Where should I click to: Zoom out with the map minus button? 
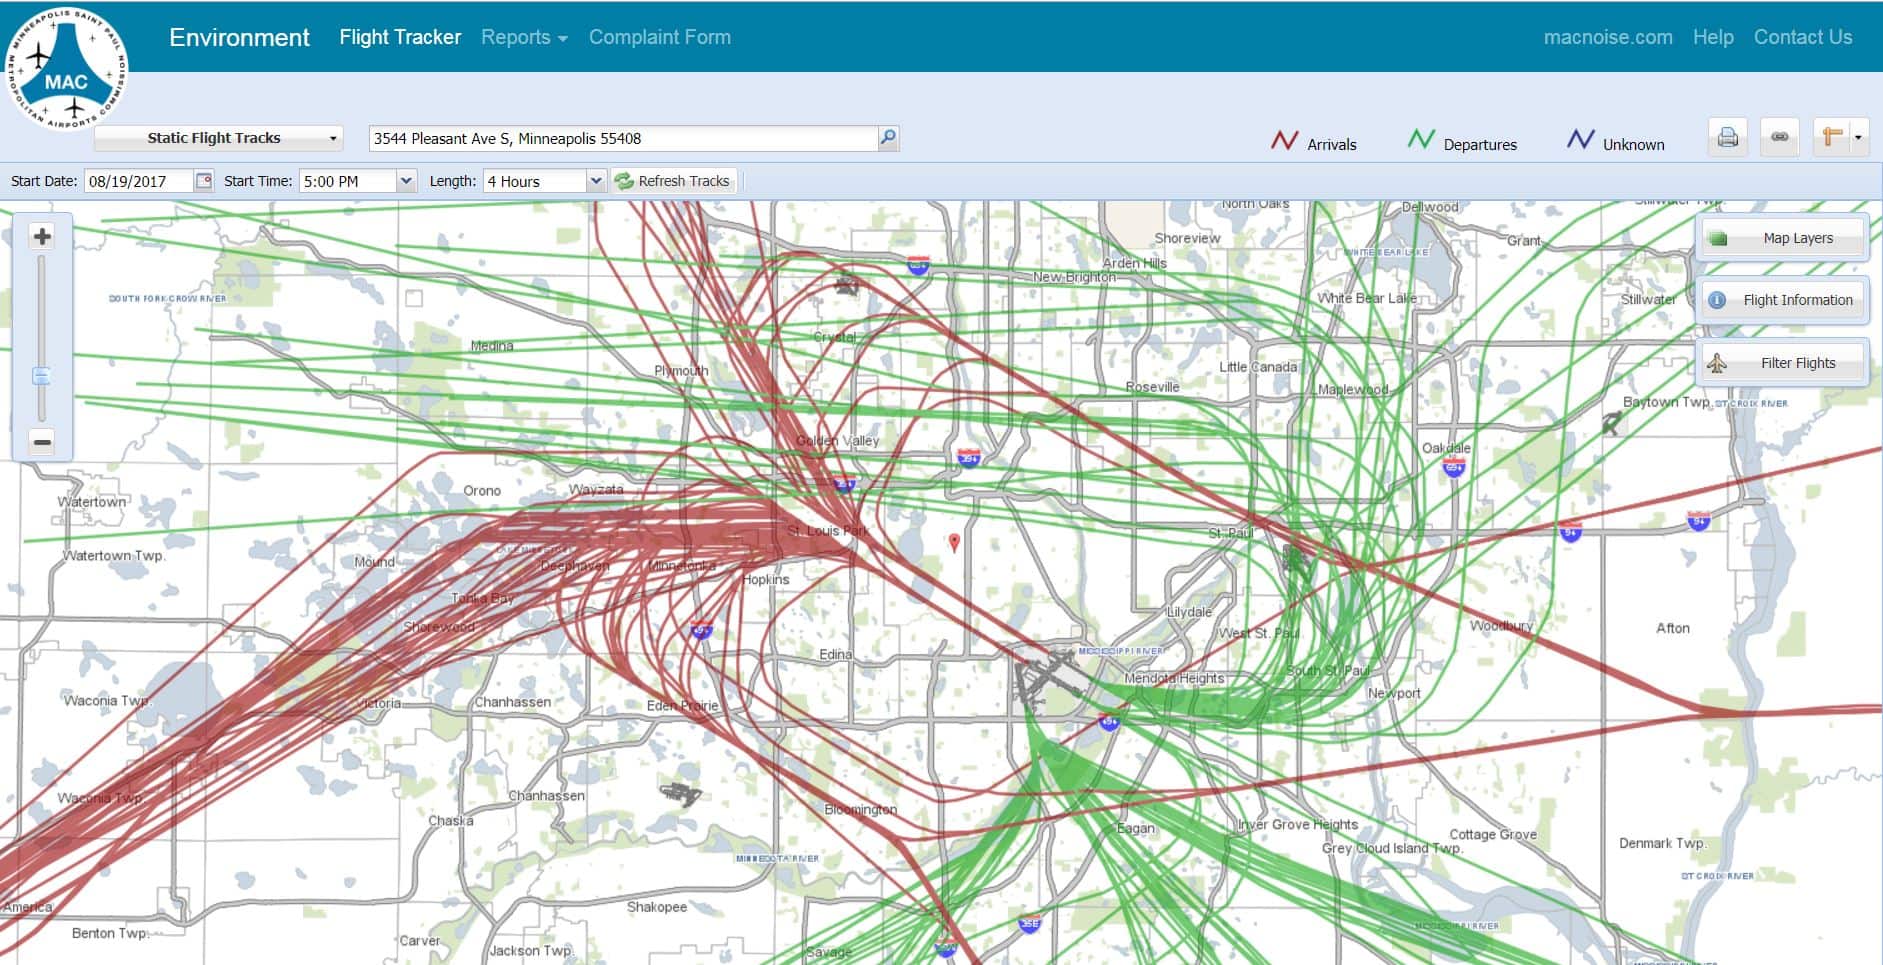(x=42, y=442)
